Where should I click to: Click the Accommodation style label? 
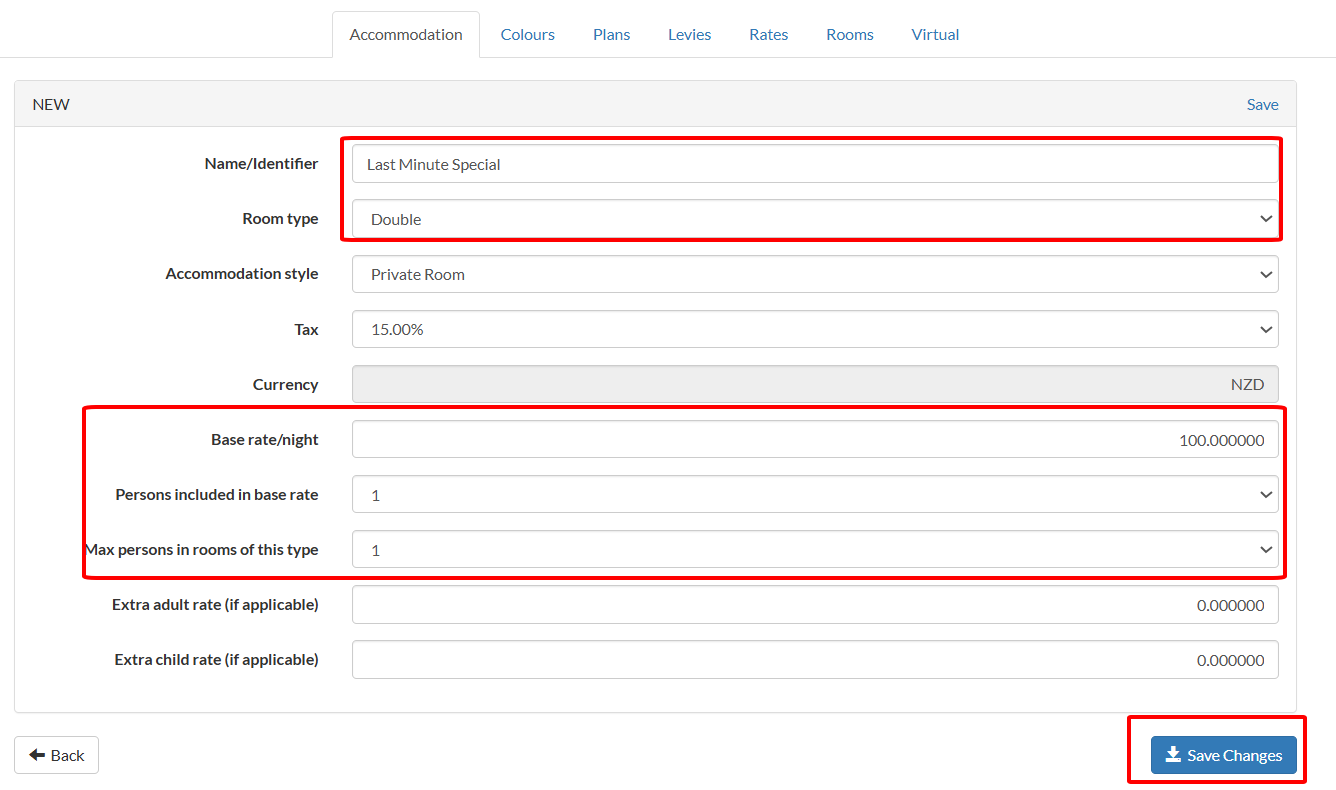point(242,273)
